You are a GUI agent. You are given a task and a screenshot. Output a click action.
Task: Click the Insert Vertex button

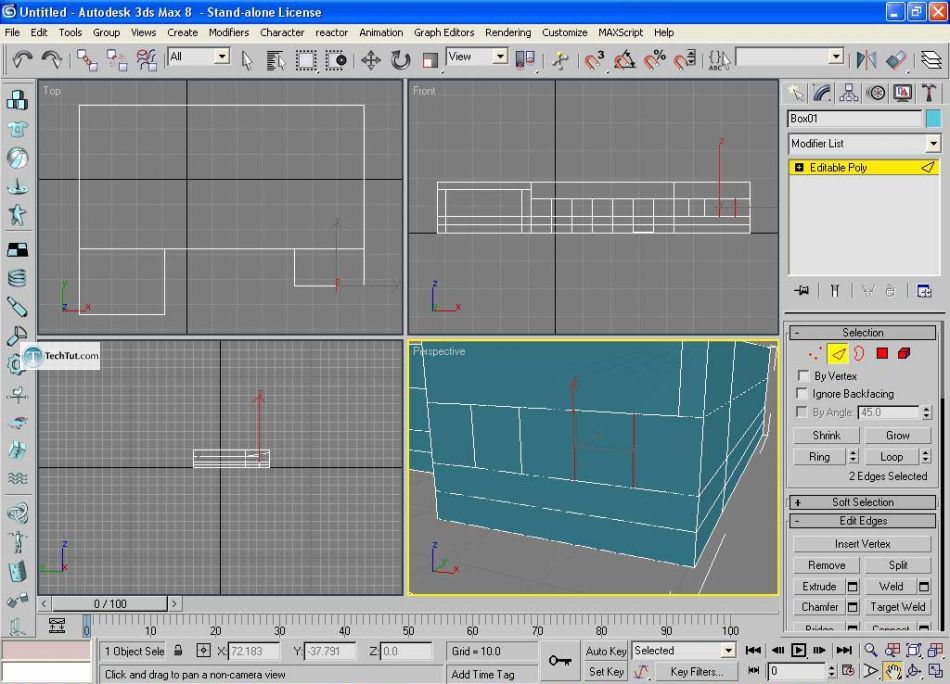point(862,544)
